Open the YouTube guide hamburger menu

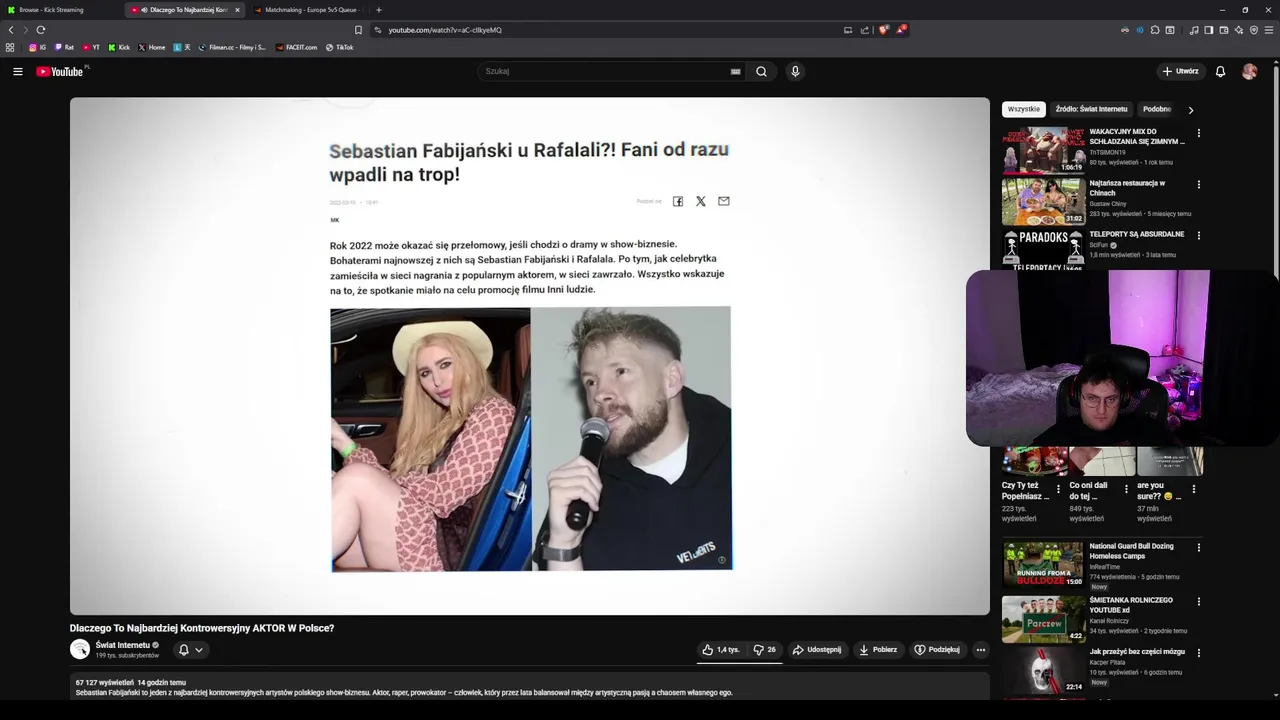[x=17, y=71]
